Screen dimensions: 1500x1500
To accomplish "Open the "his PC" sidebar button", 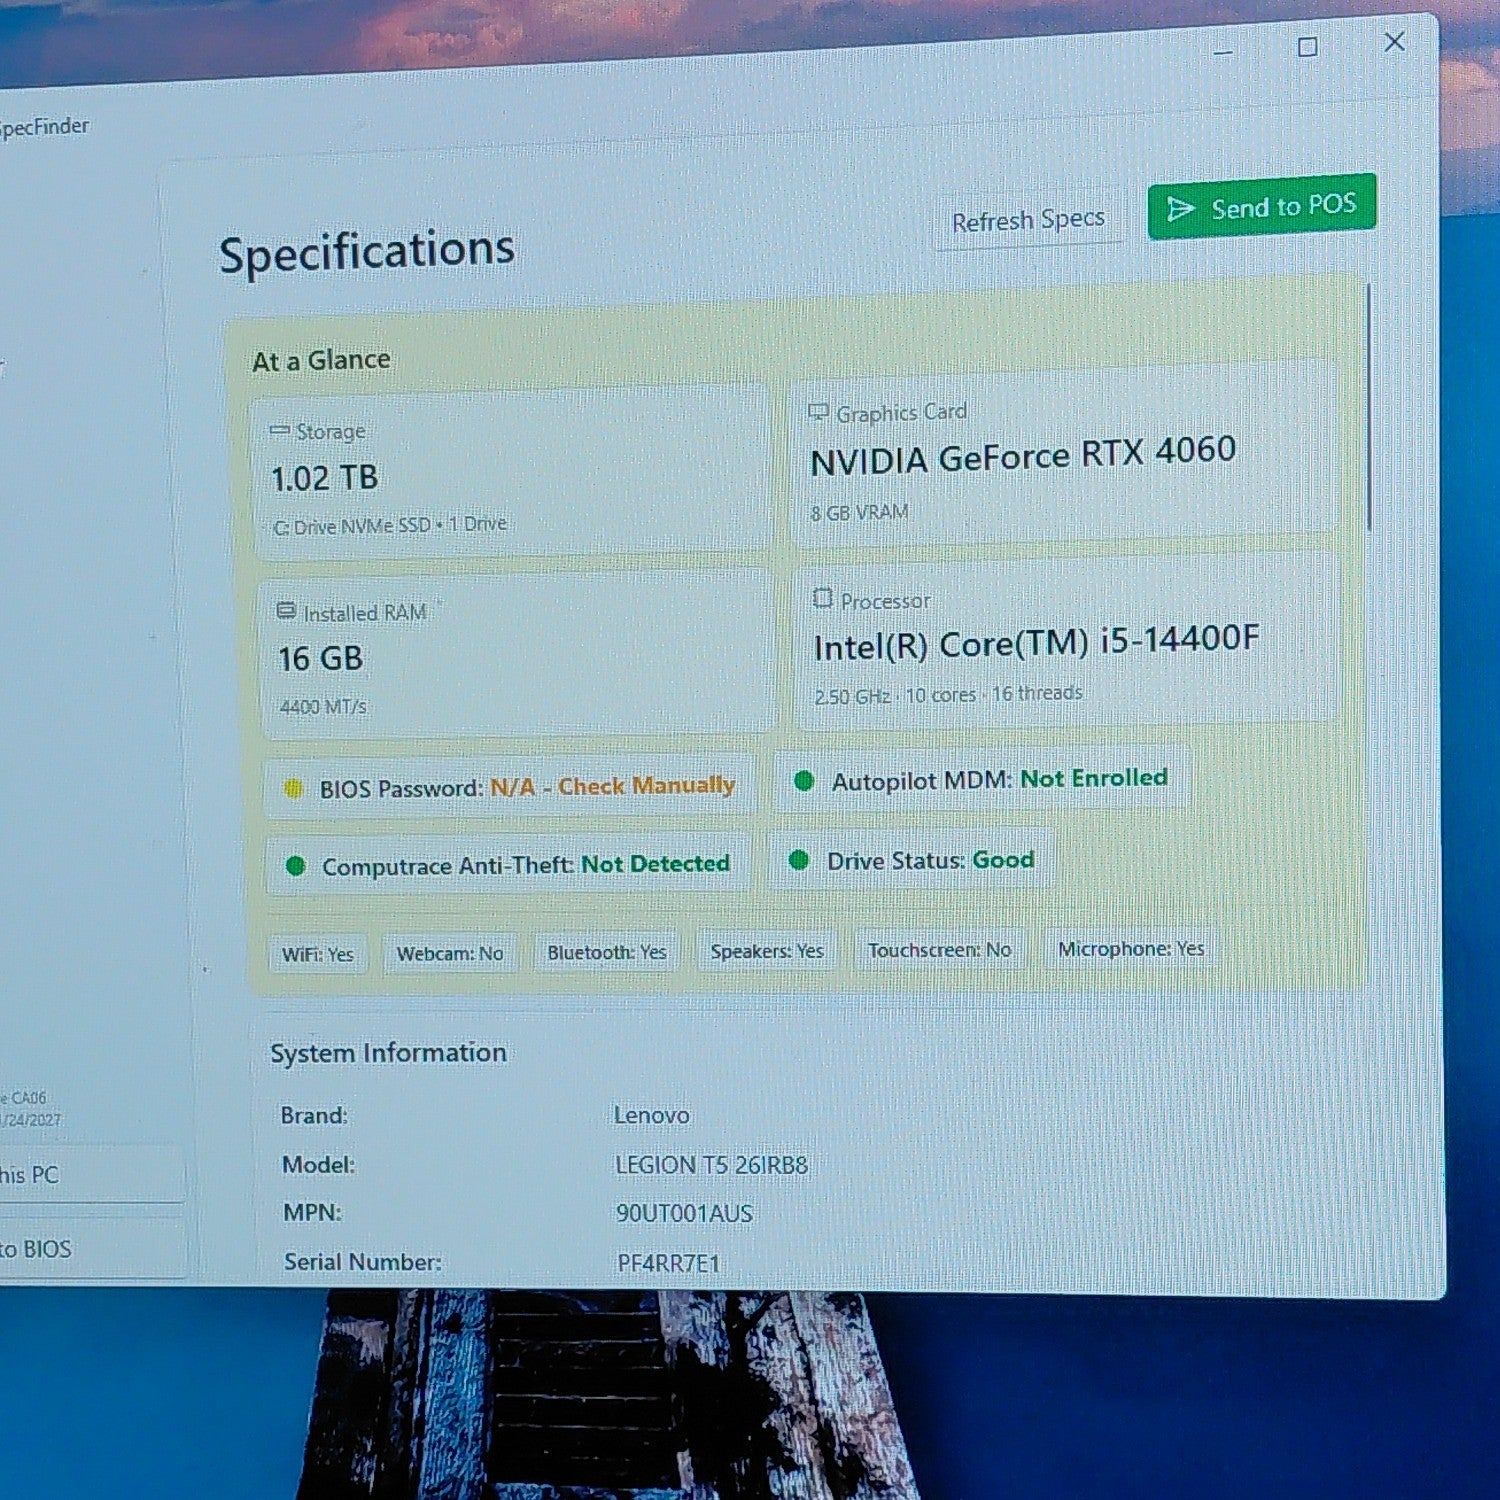I will (92, 1174).
